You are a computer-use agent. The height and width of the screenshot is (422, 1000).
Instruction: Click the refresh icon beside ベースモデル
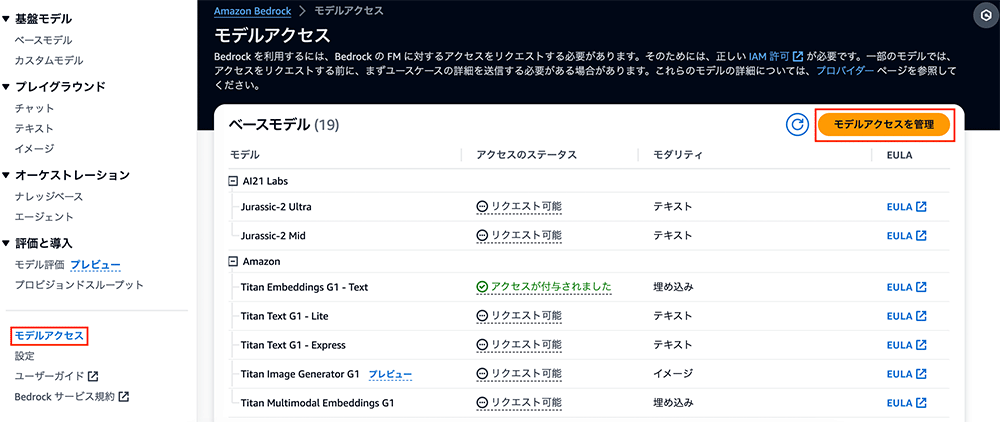796,125
